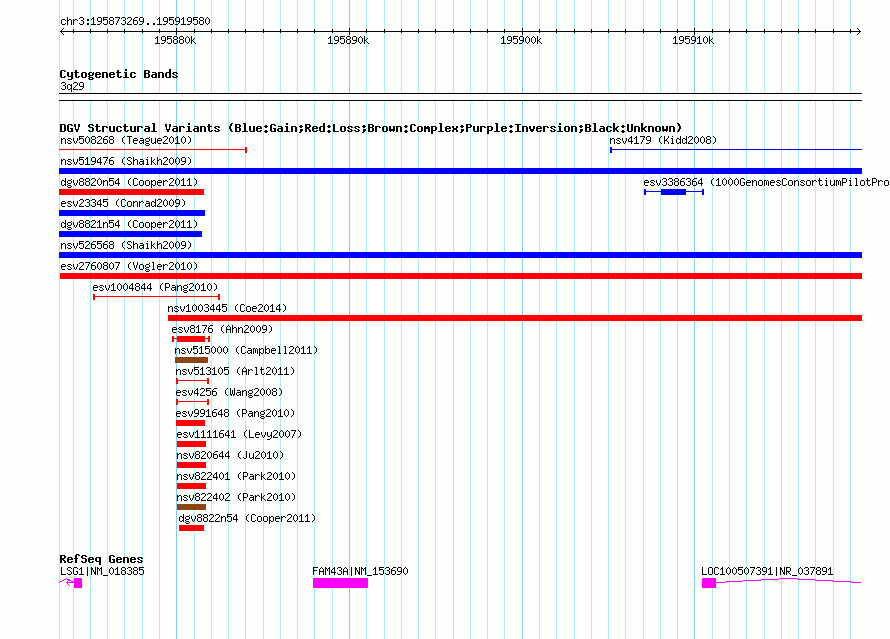
Task: Open the esv4256 (Wang2008) label
Action: click(229, 392)
